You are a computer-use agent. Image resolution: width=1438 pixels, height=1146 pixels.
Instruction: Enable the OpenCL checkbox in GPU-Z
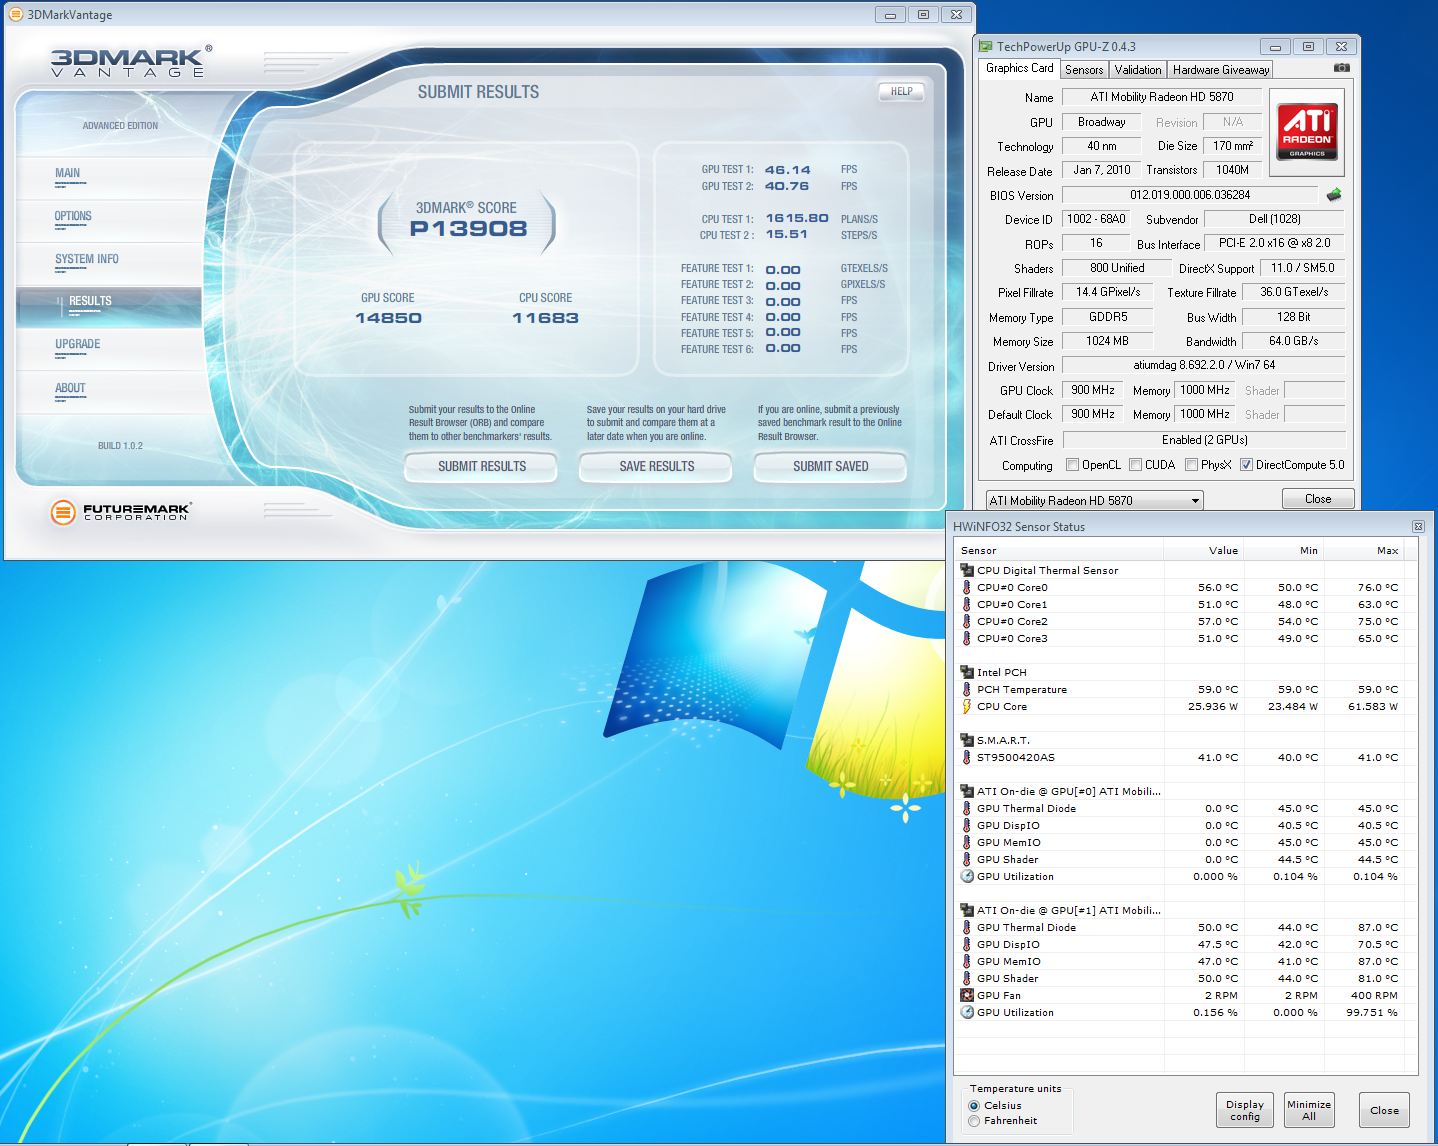point(1072,465)
